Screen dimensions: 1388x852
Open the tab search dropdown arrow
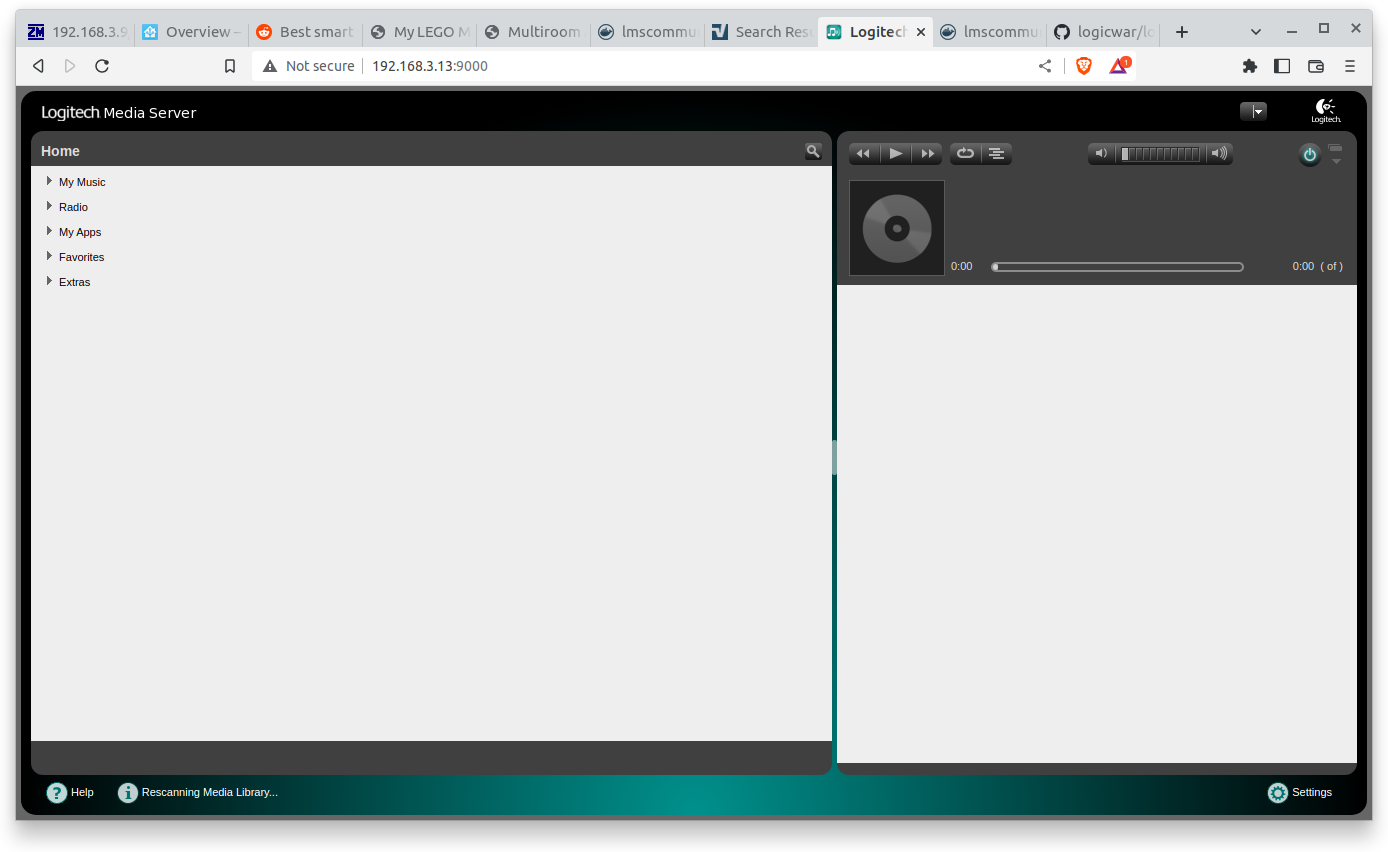[x=1256, y=31]
